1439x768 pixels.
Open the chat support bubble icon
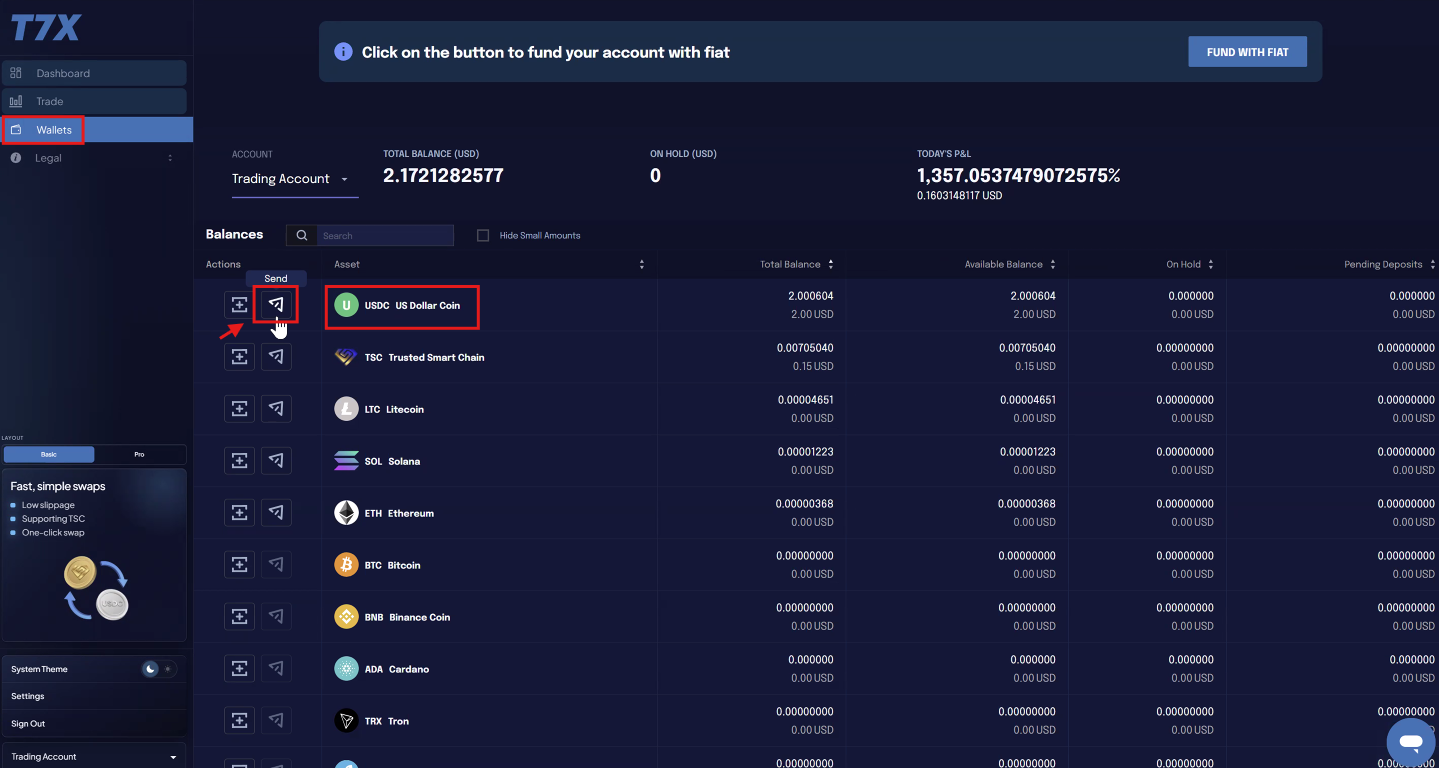point(1411,742)
